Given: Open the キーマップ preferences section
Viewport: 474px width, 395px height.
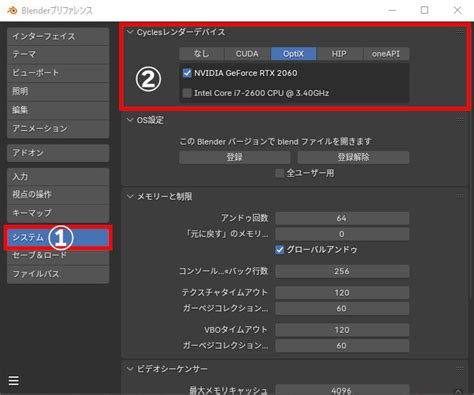Looking at the screenshot, I should click(58, 213).
